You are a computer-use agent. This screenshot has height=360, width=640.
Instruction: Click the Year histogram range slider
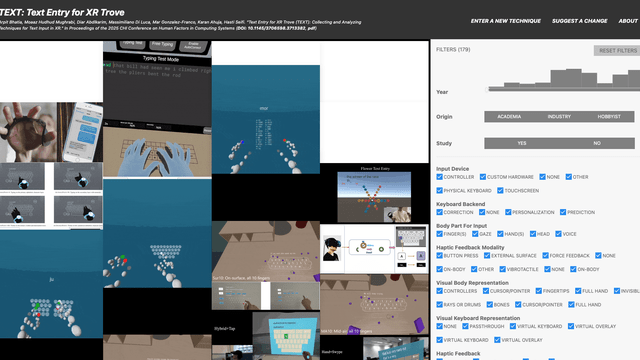point(563,89)
